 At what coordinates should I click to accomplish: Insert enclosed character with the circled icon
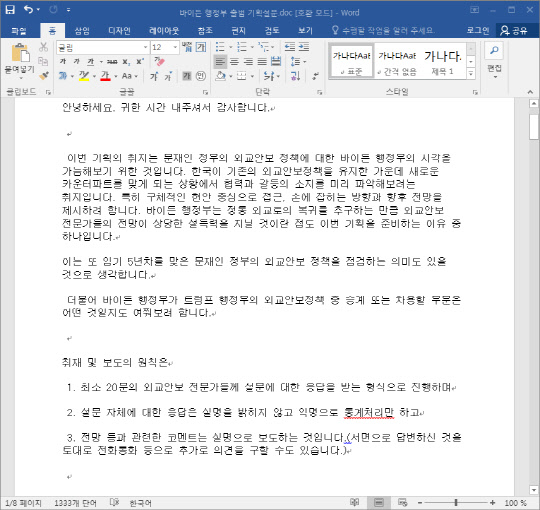[200, 76]
